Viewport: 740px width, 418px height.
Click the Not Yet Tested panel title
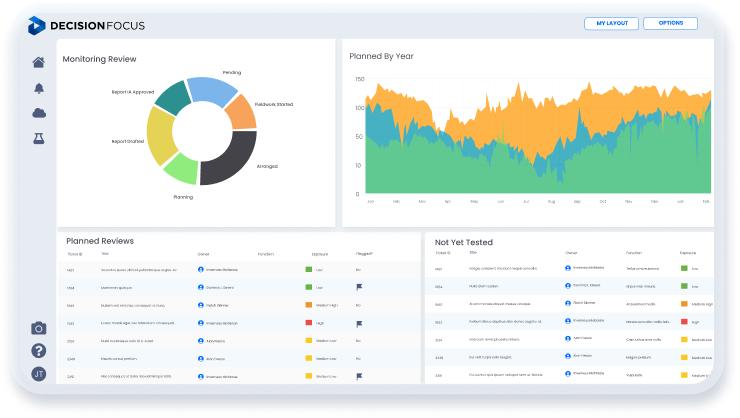point(464,242)
